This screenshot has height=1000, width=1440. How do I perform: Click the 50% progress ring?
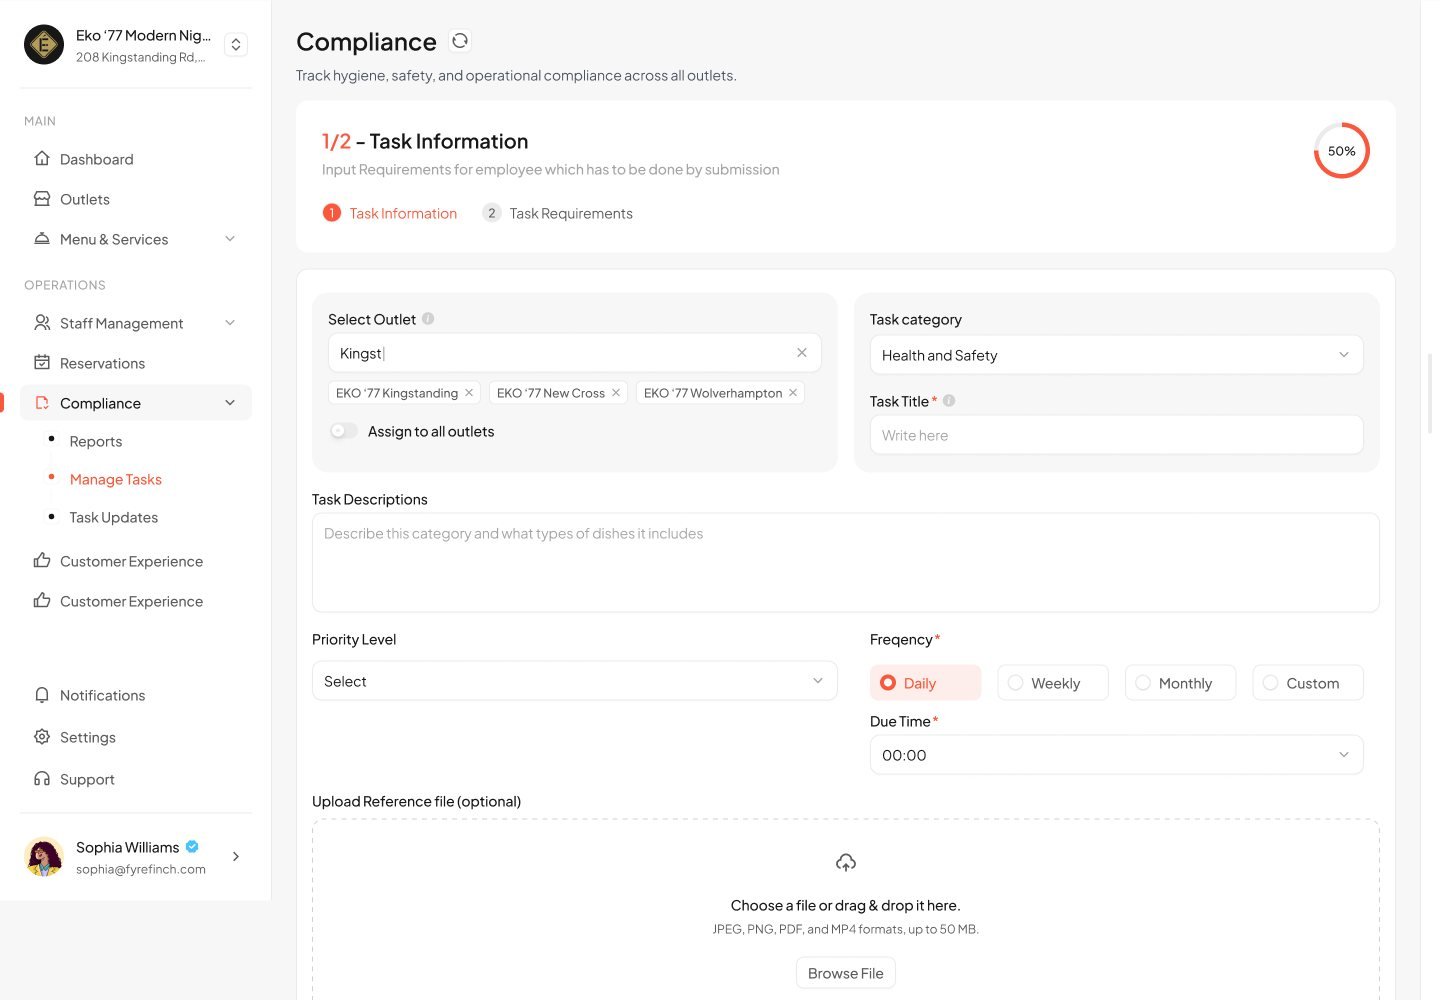[x=1341, y=151]
